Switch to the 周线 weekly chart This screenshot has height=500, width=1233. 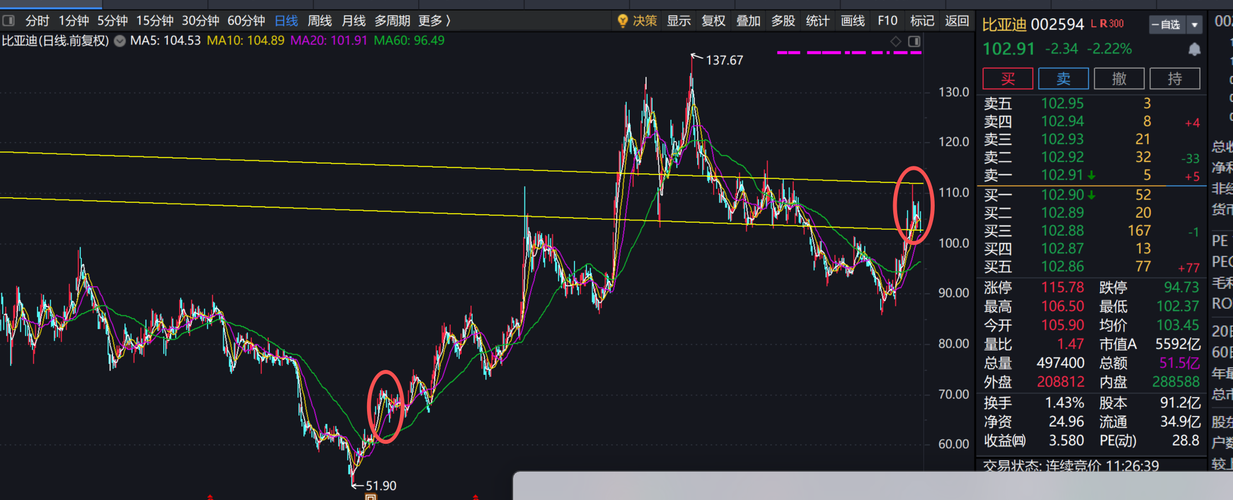(x=320, y=20)
